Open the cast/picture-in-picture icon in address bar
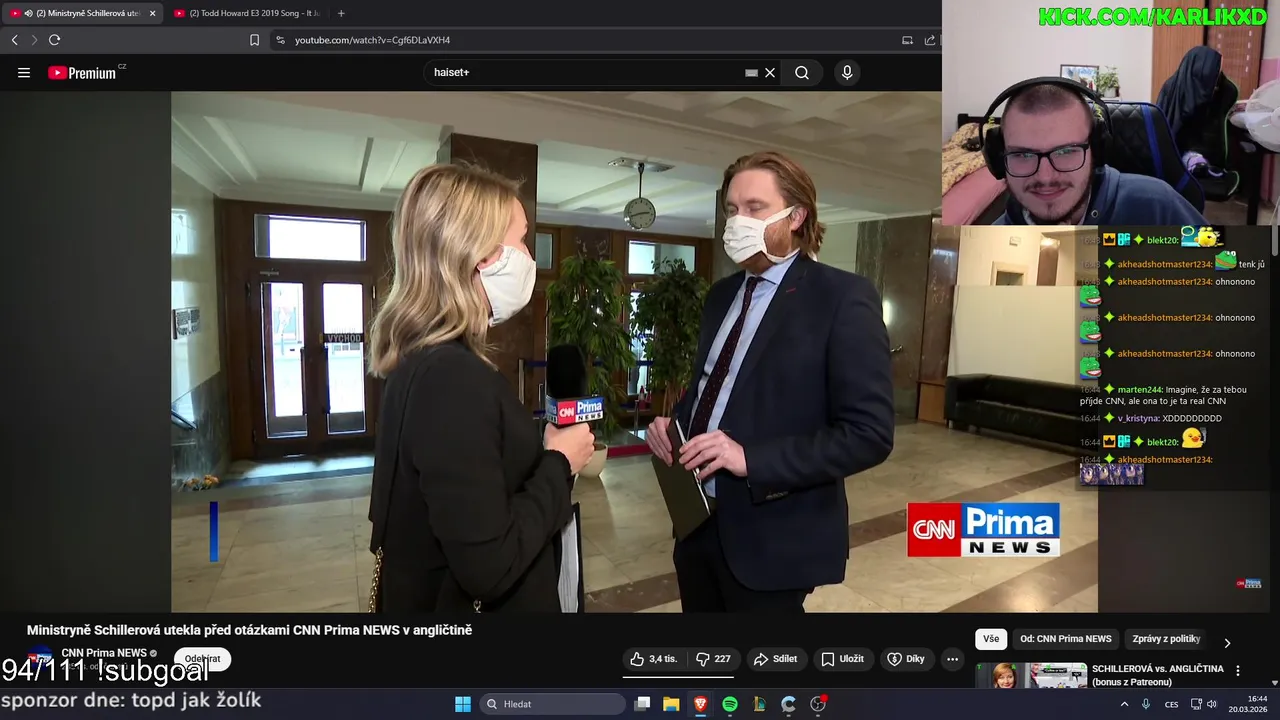 point(907,40)
